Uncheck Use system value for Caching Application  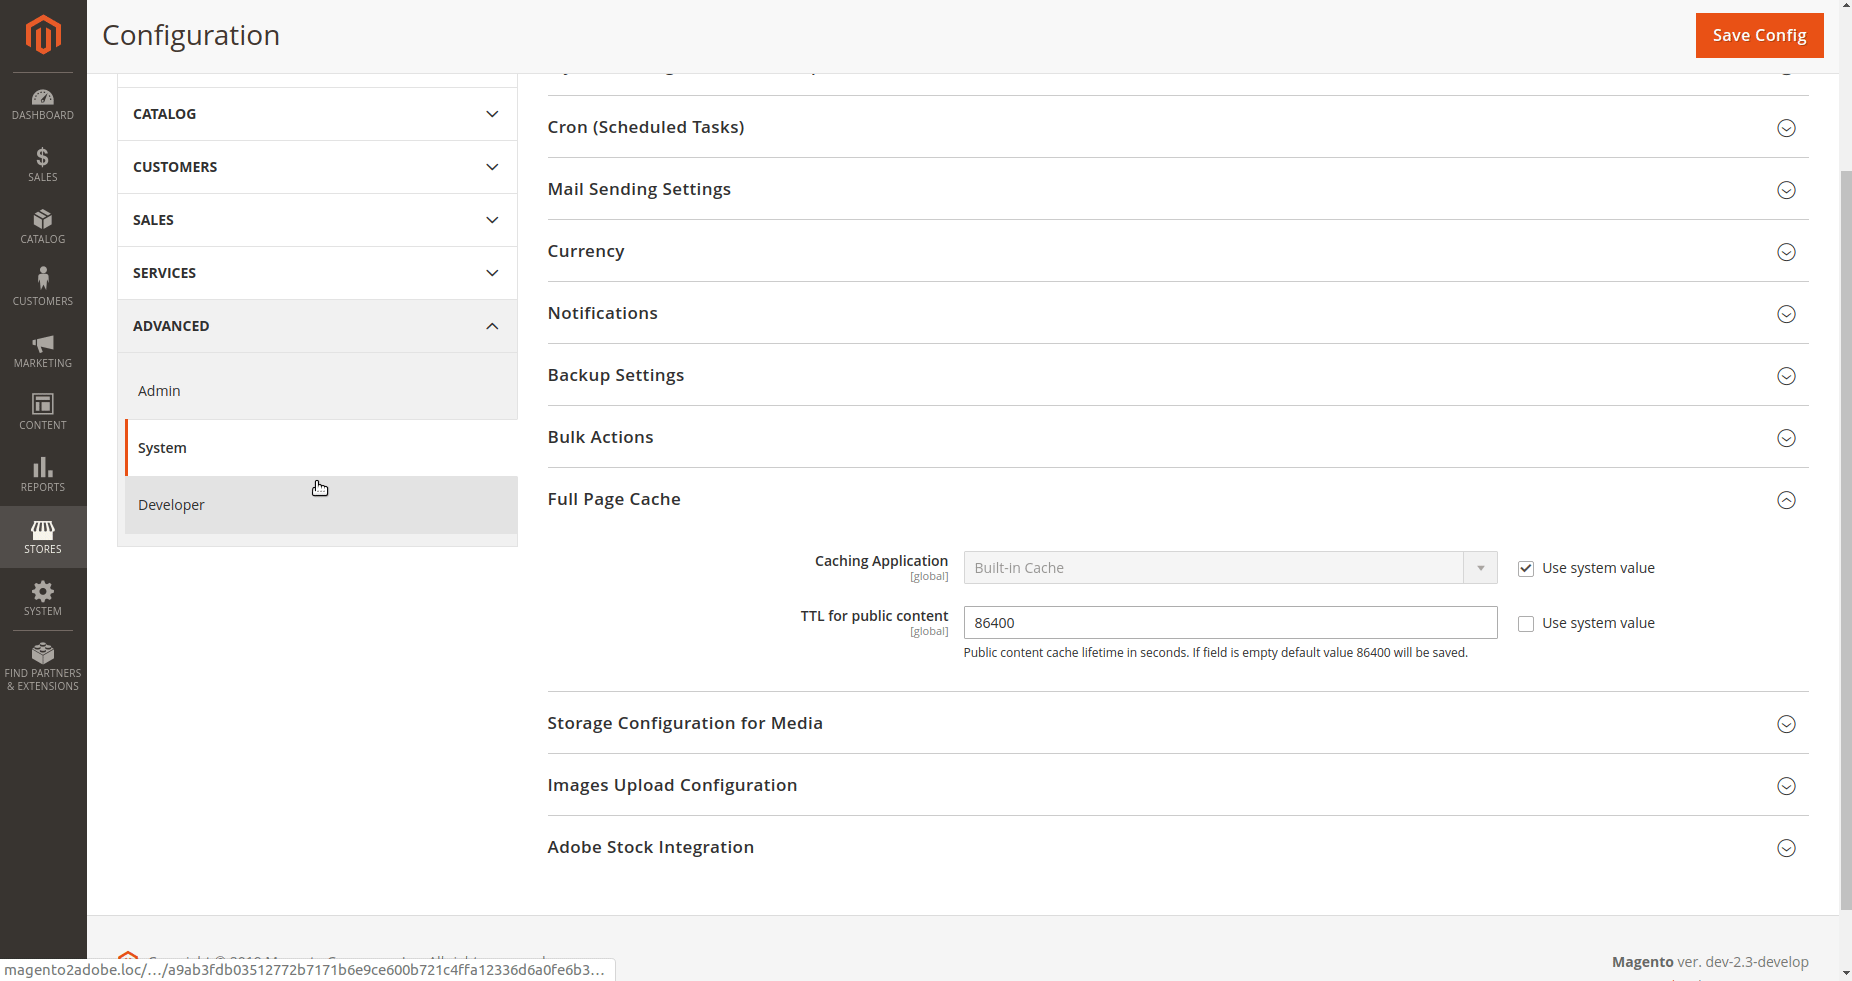pos(1526,568)
